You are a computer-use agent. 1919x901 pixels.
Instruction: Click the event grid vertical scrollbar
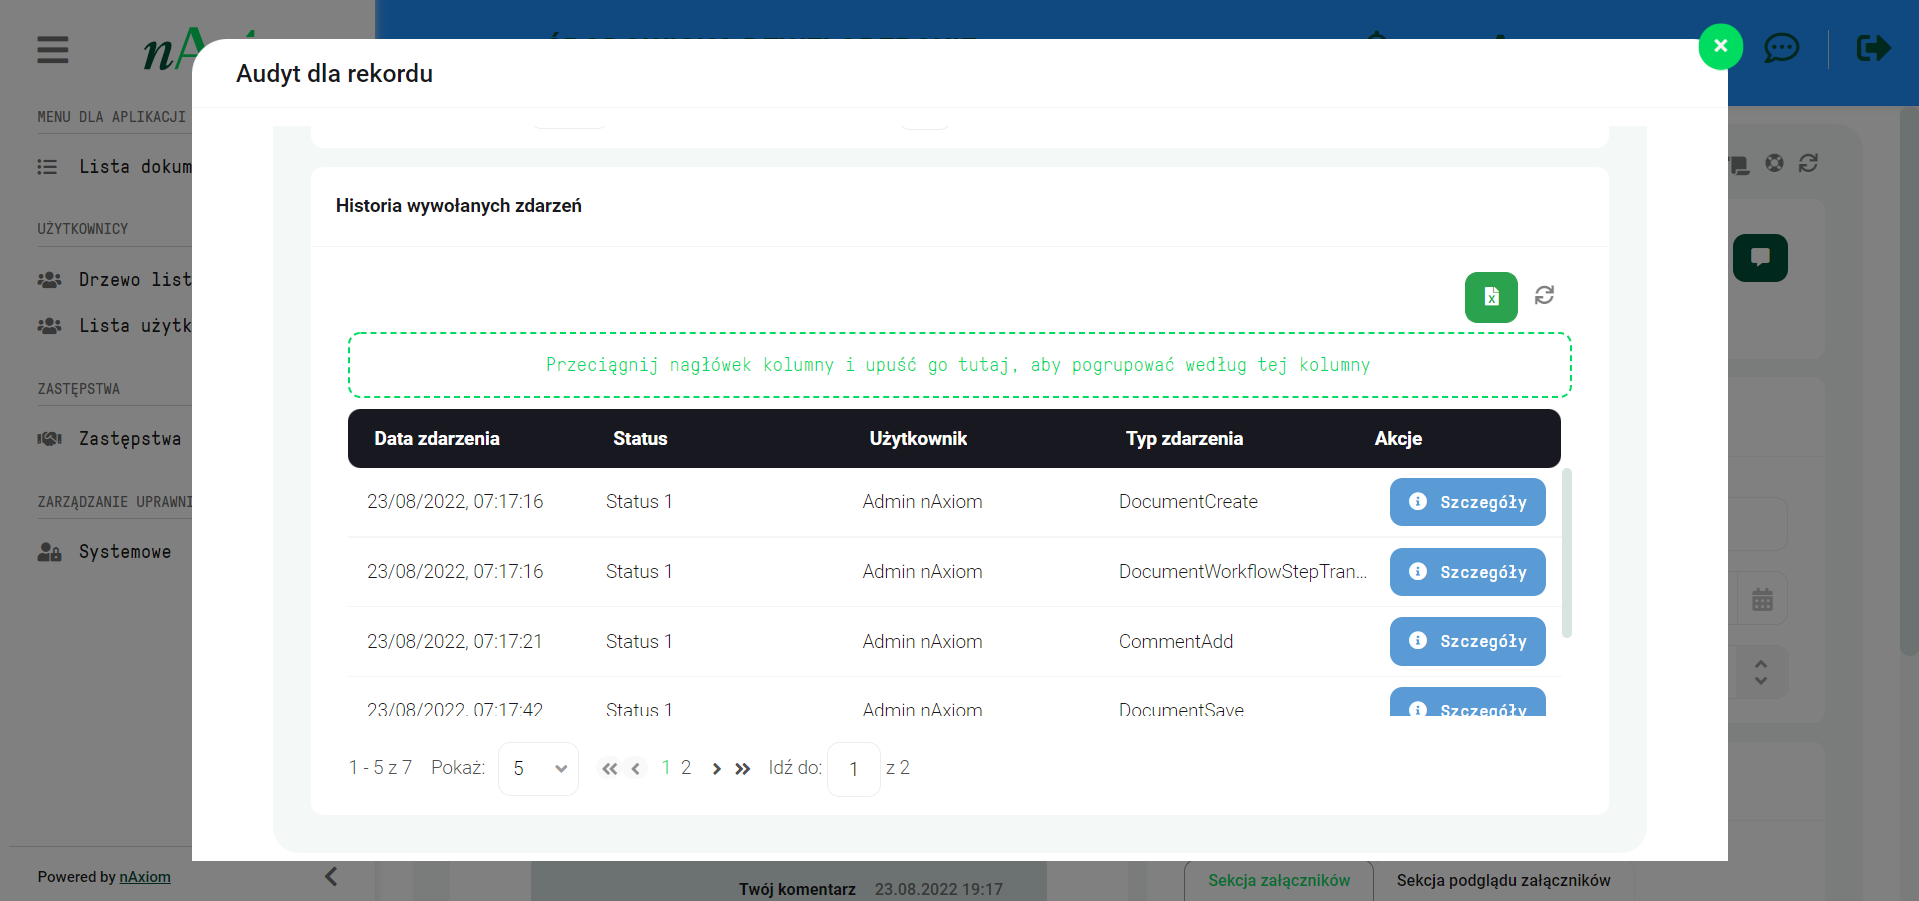click(x=1566, y=553)
